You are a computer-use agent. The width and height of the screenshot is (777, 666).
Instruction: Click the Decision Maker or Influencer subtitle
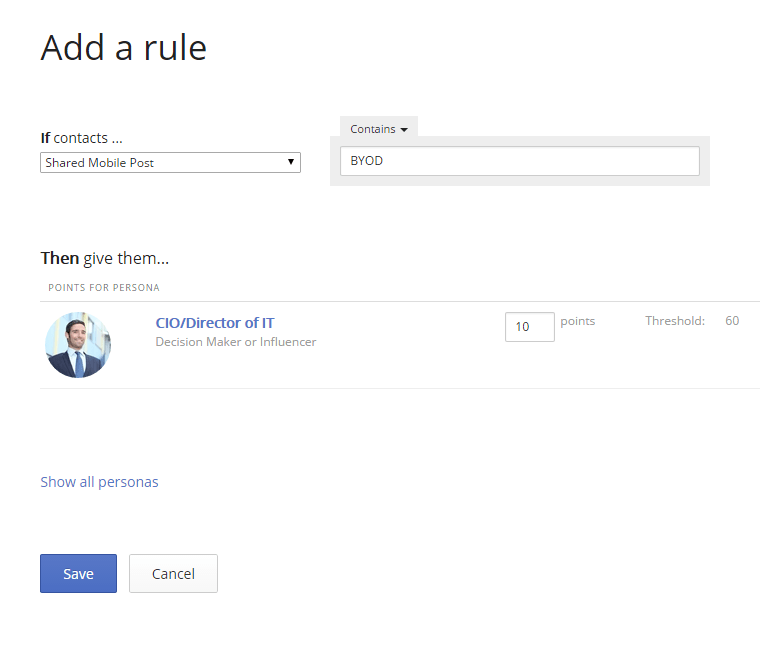point(236,342)
